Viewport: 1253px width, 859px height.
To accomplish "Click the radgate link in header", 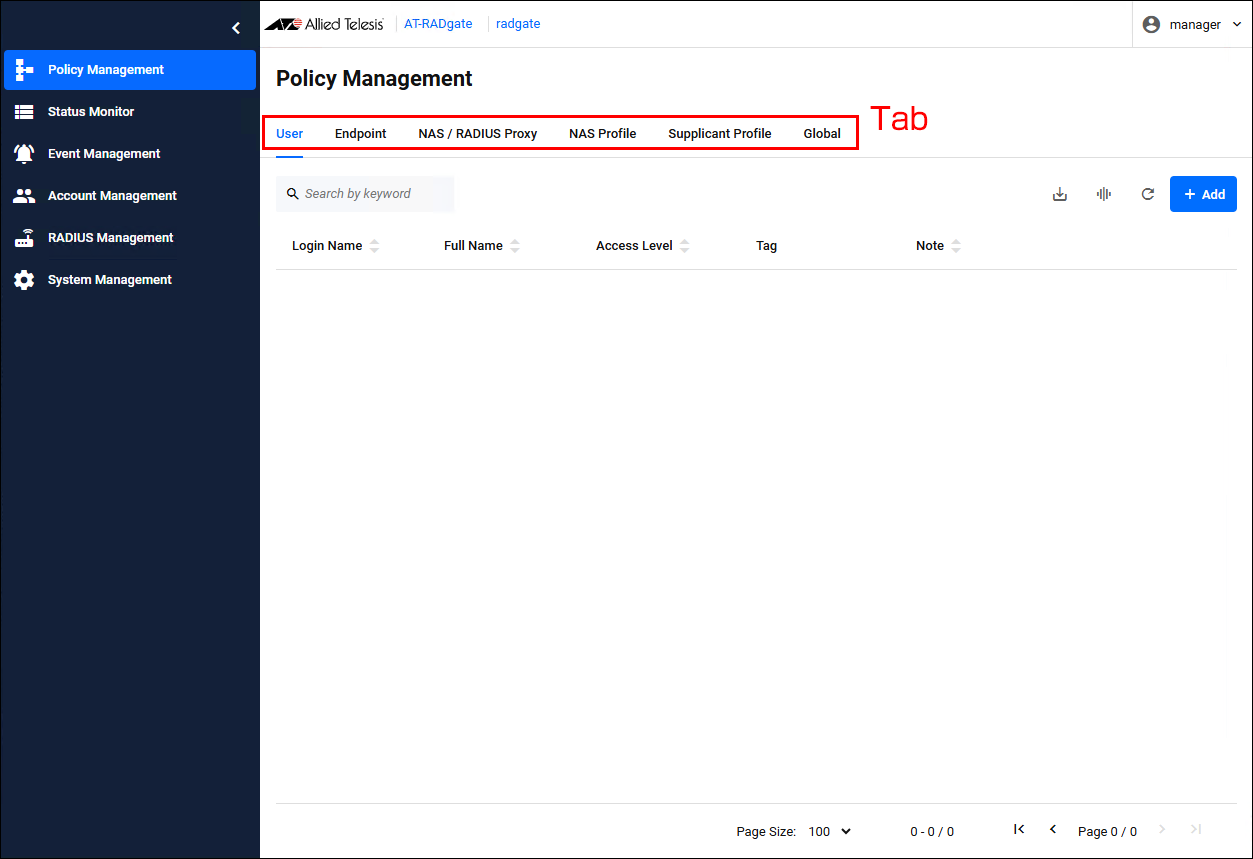I will tap(518, 24).
